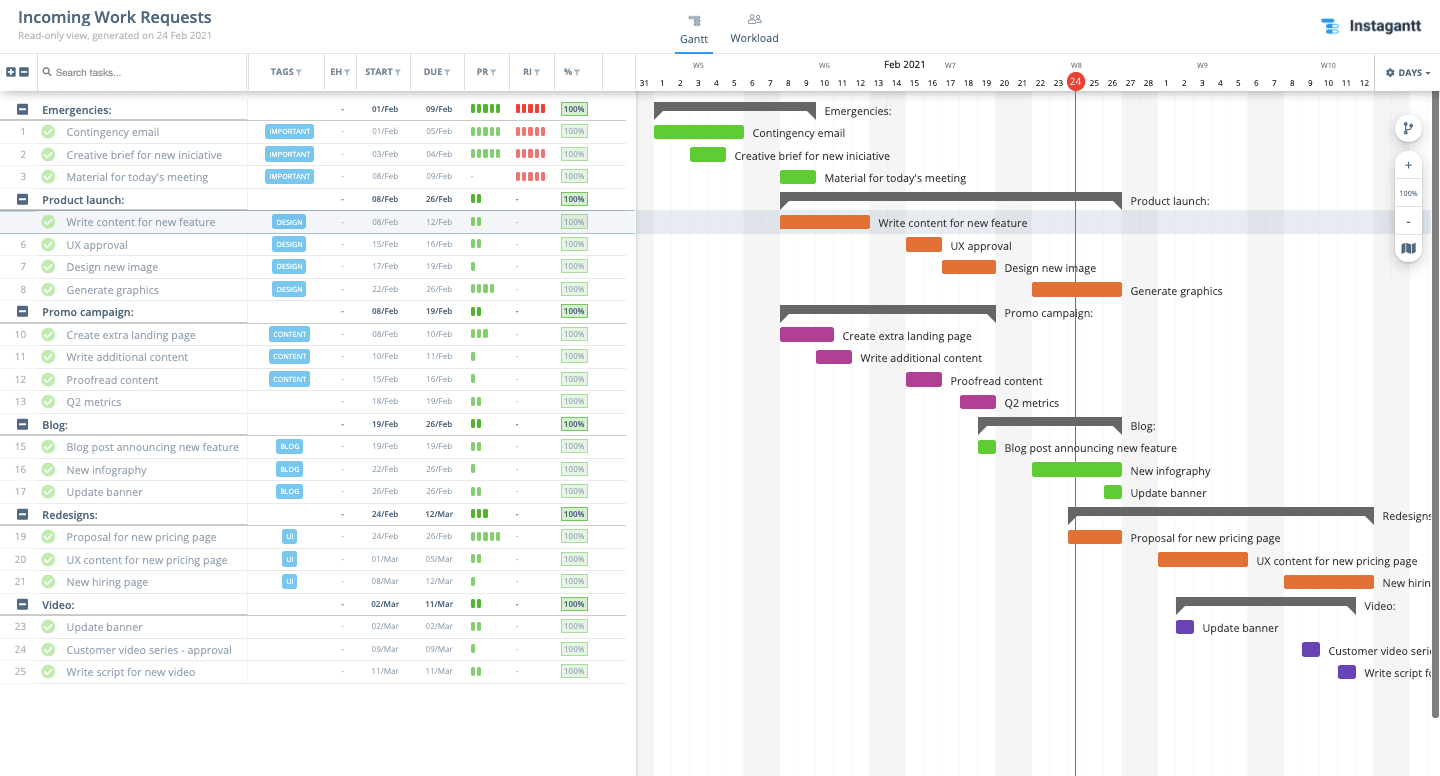Toggle completion checkmark for New infography
Image resolution: width=1440 pixels, height=776 pixels.
pyautogui.click(x=47, y=469)
